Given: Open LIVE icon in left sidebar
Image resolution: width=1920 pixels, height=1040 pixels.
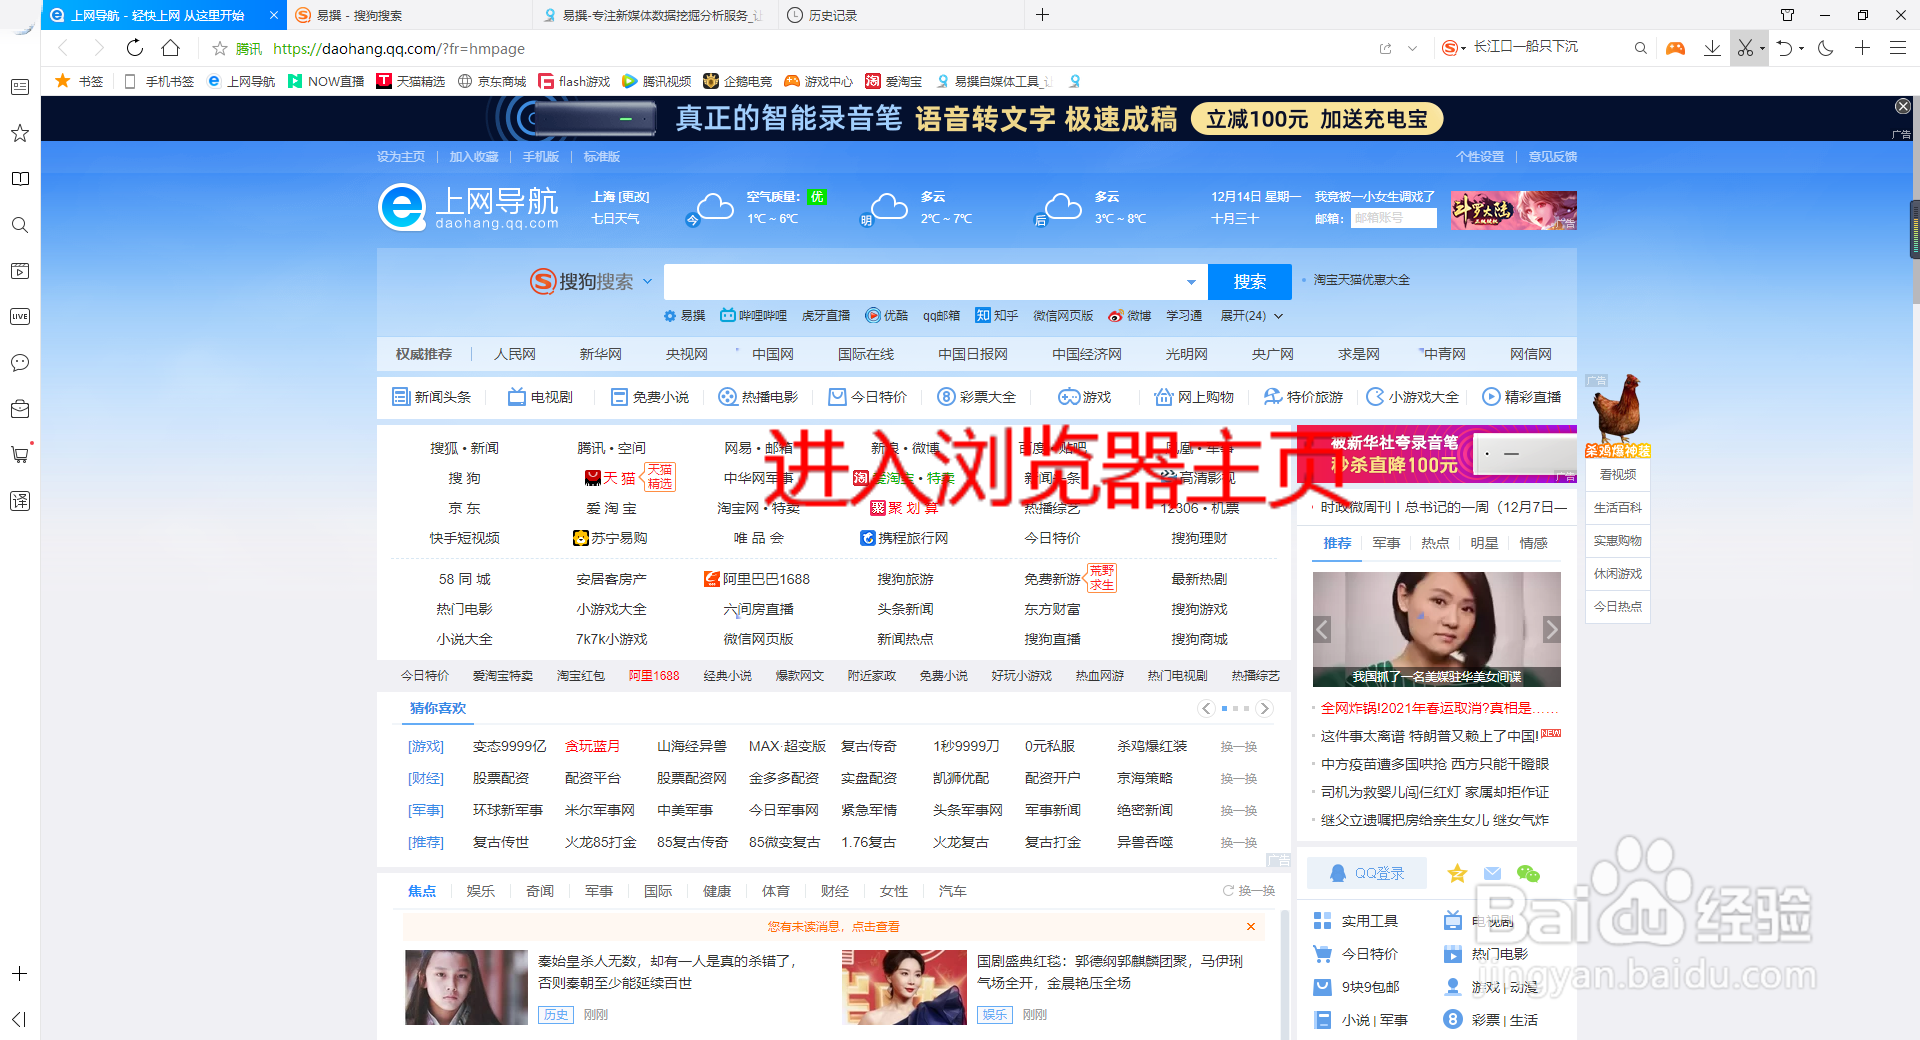Looking at the screenshot, I should [20, 317].
